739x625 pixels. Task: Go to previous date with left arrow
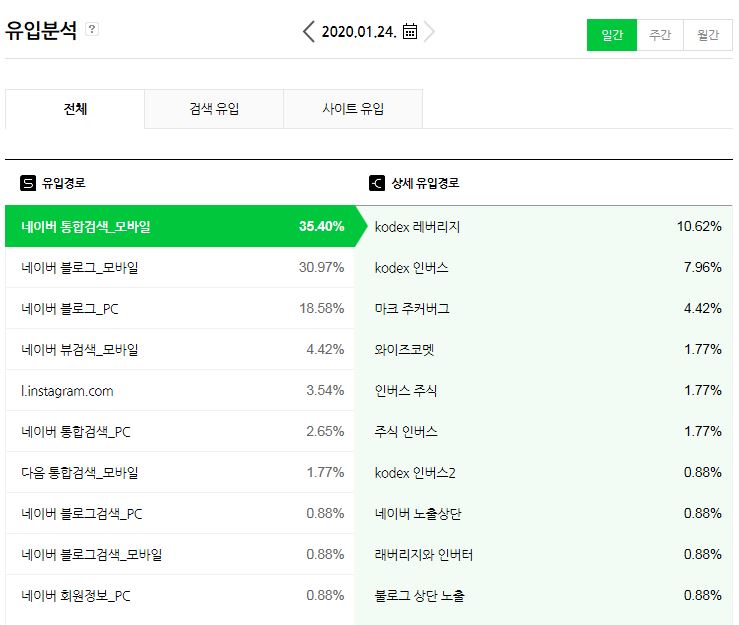coord(309,32)
